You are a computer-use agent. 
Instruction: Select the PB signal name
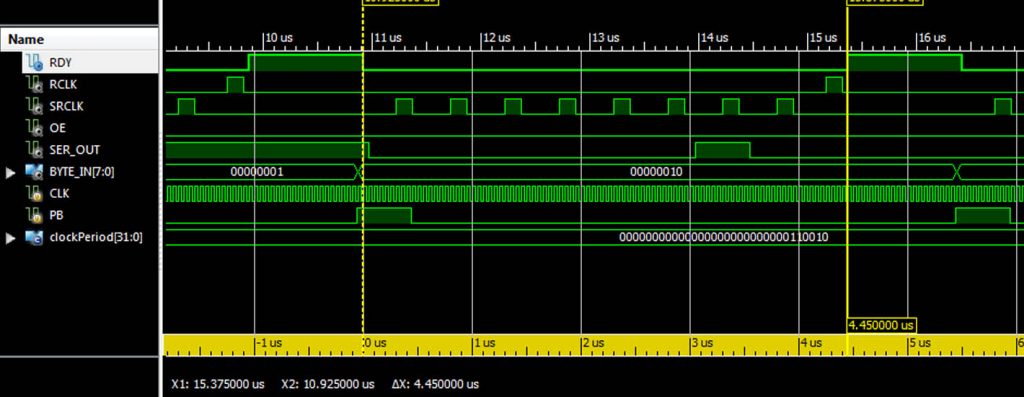57,215
